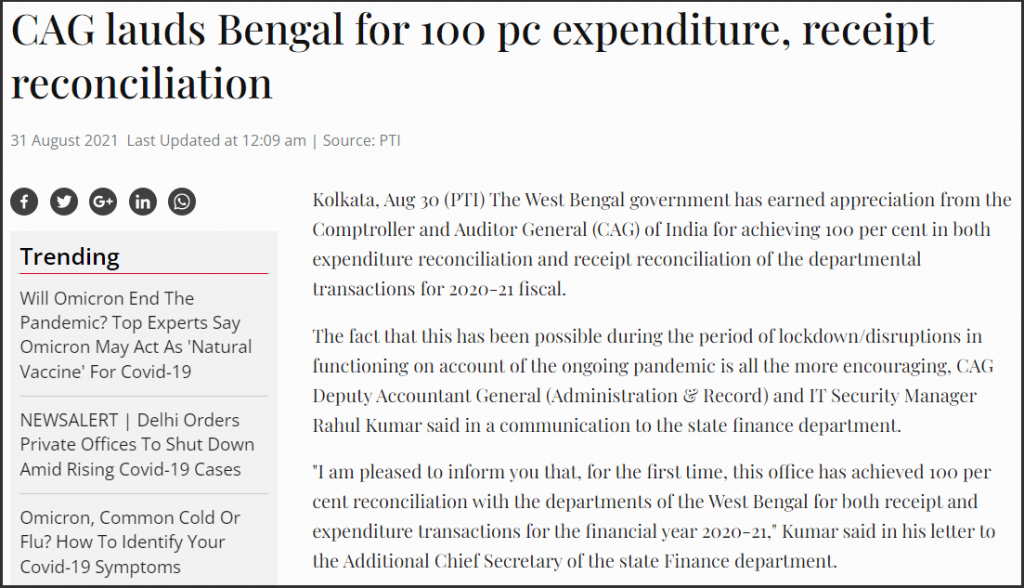
Task: Share article via Facebook icon
Action: (24, 201)
